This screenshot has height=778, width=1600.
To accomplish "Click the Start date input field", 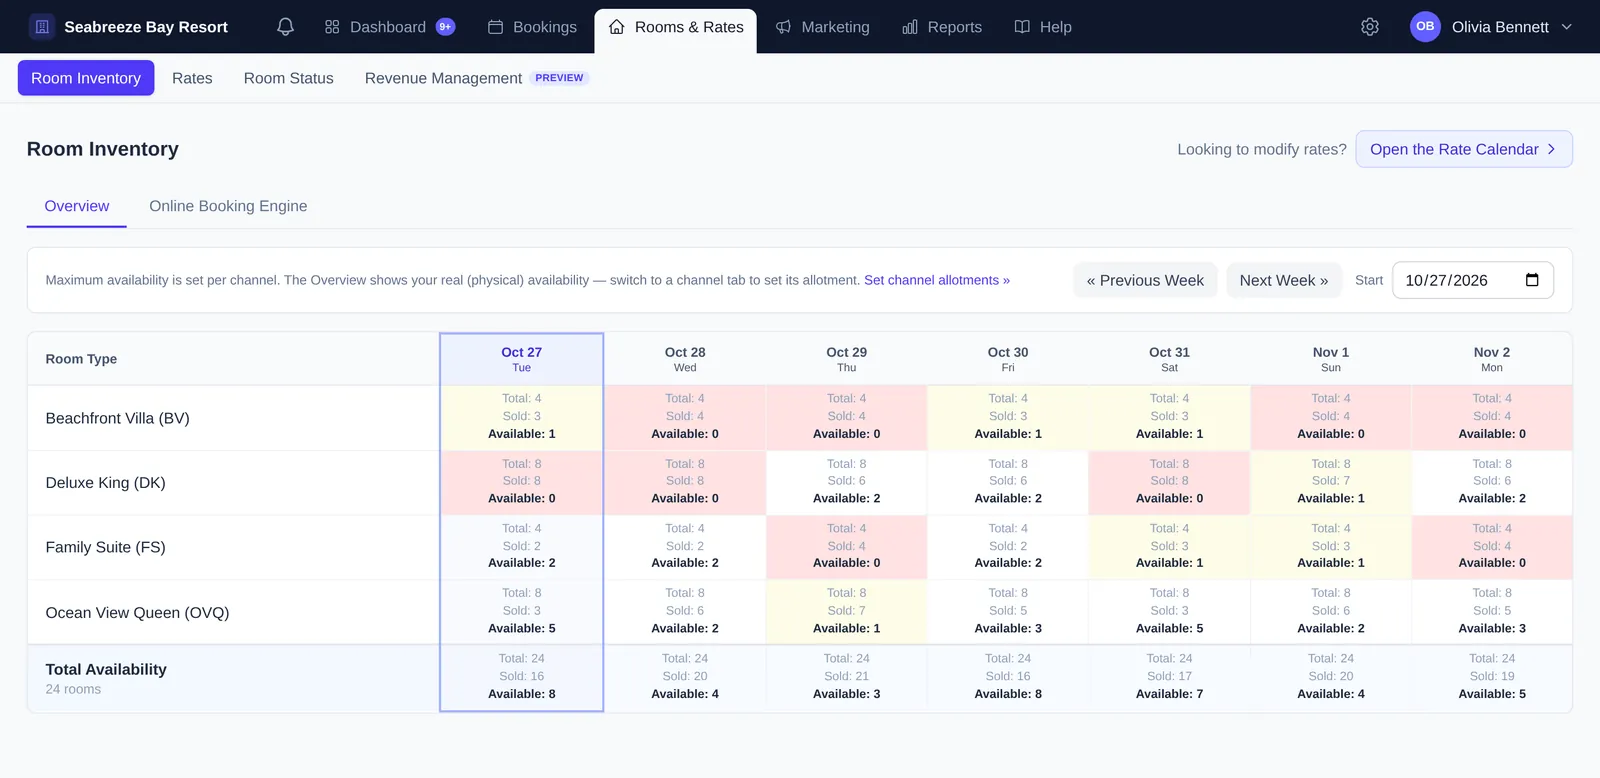I will 1473,280.
